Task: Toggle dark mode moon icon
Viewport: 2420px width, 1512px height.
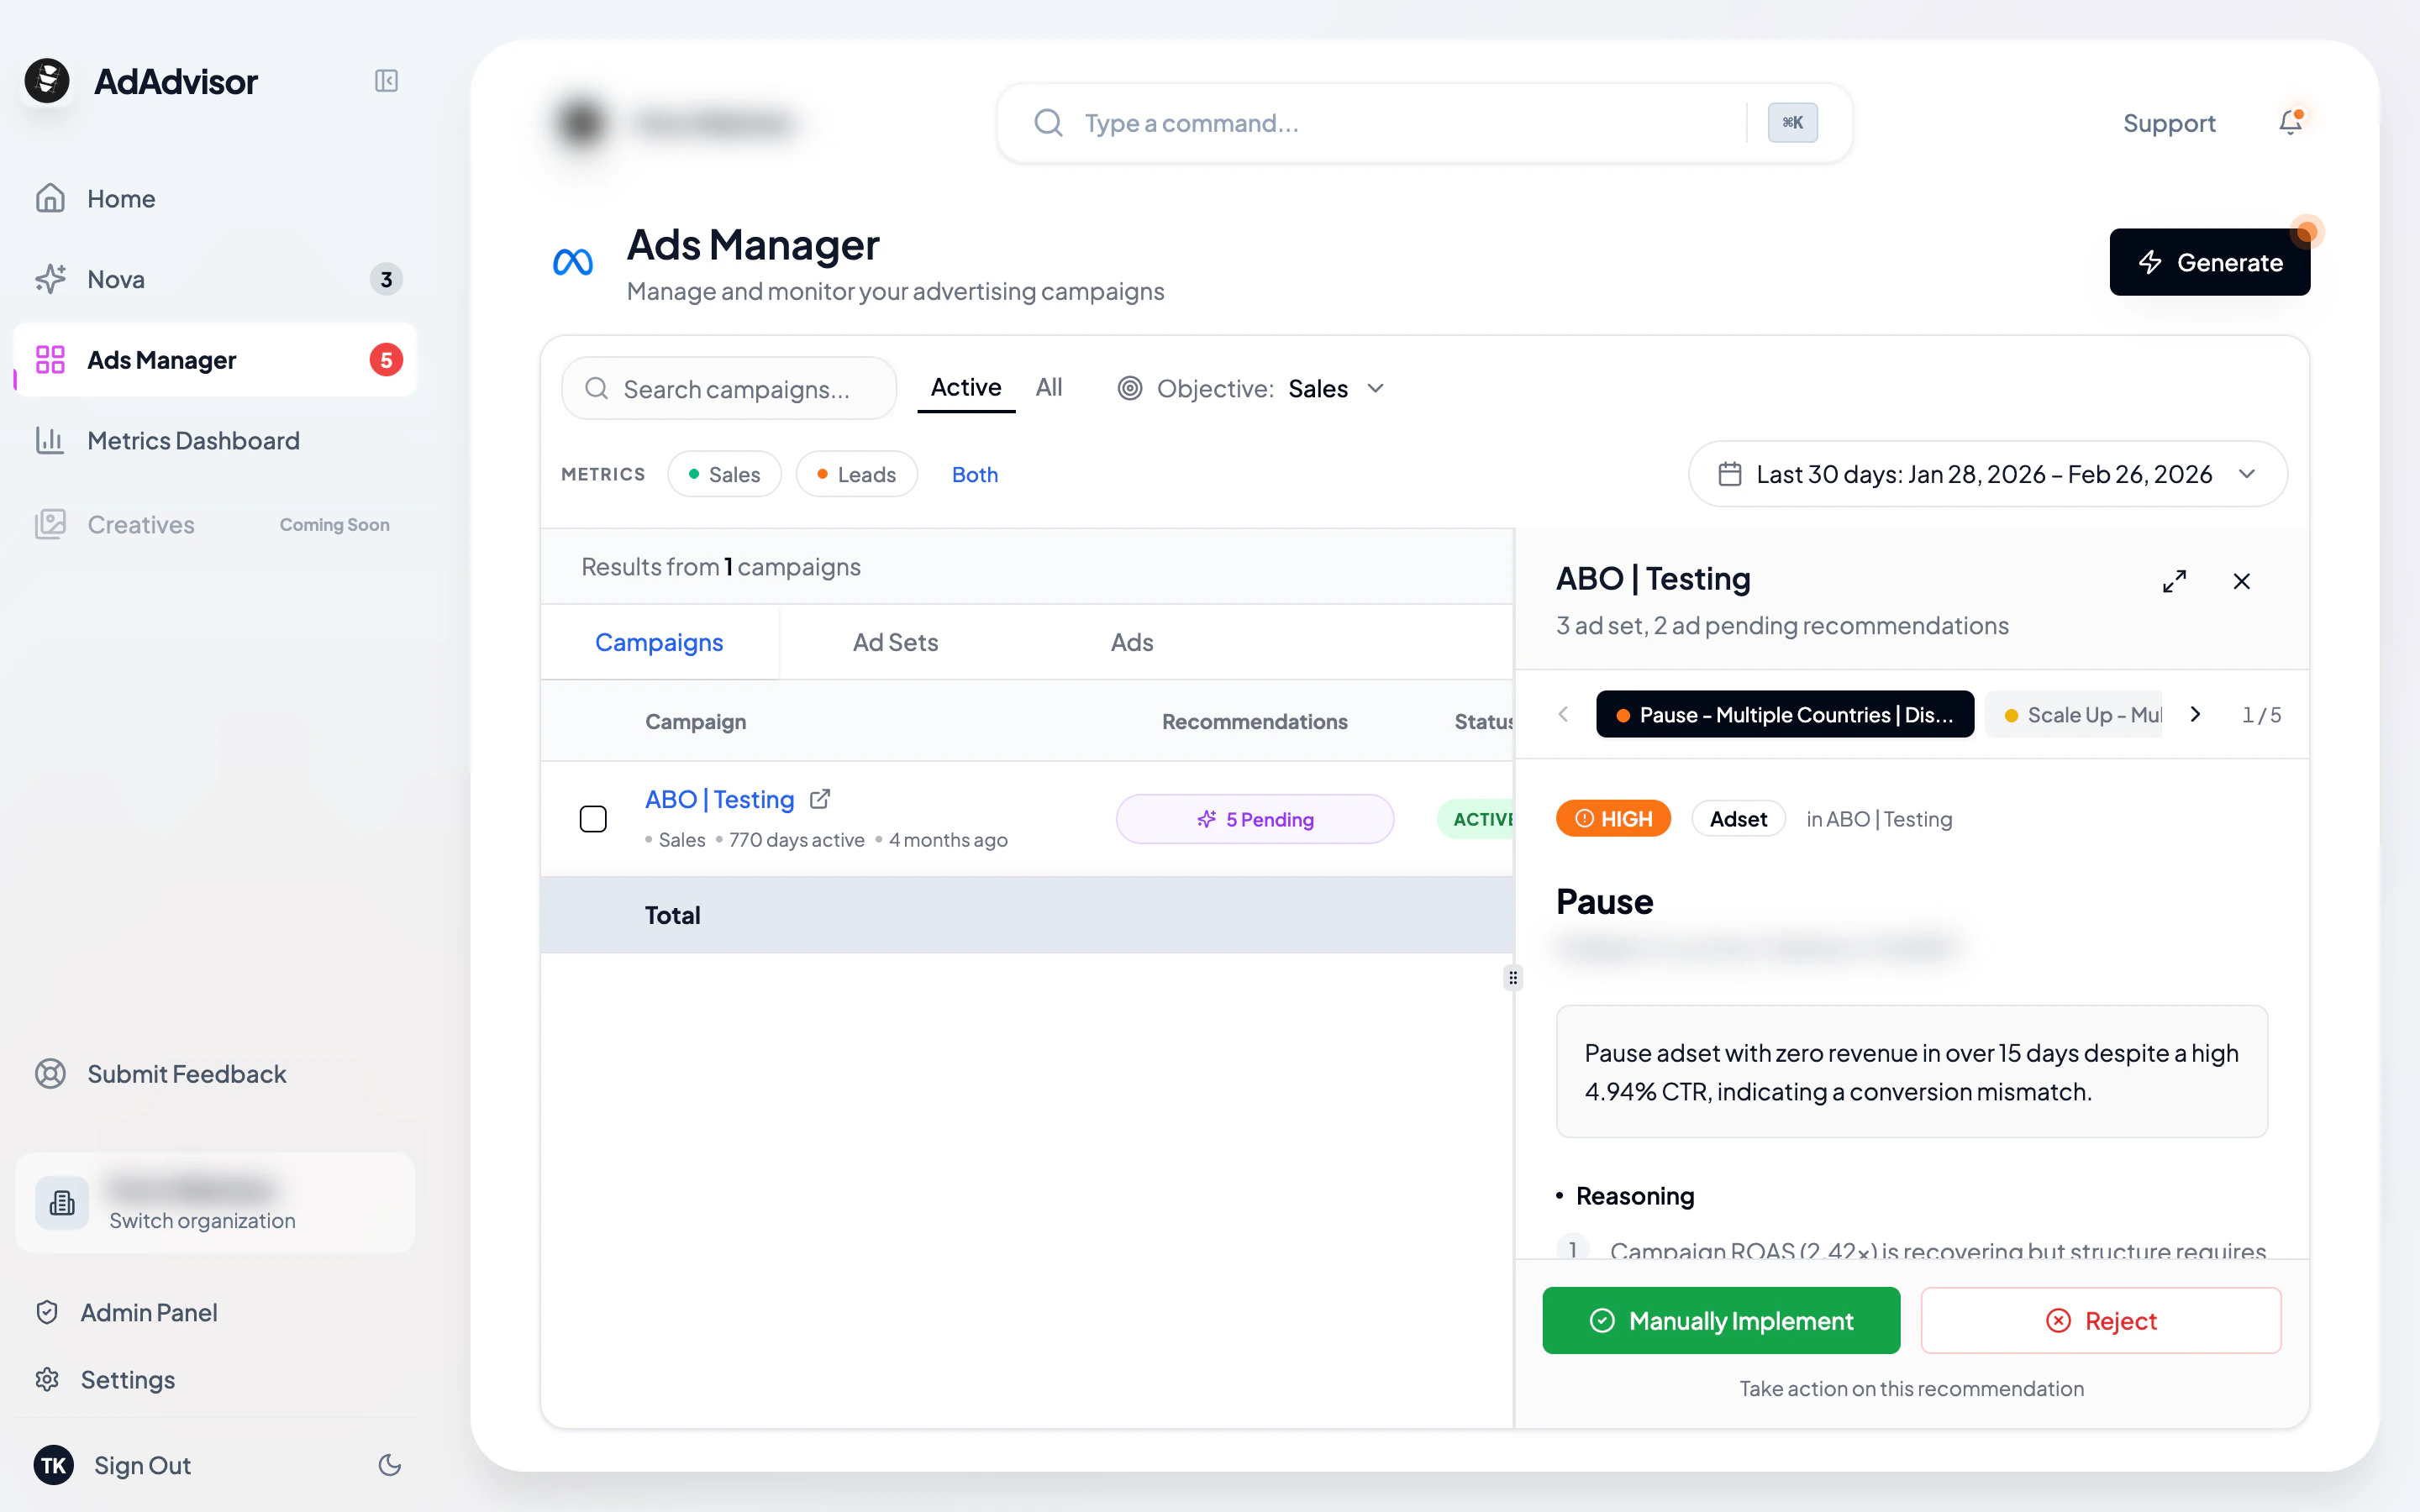Action: 390,1465
